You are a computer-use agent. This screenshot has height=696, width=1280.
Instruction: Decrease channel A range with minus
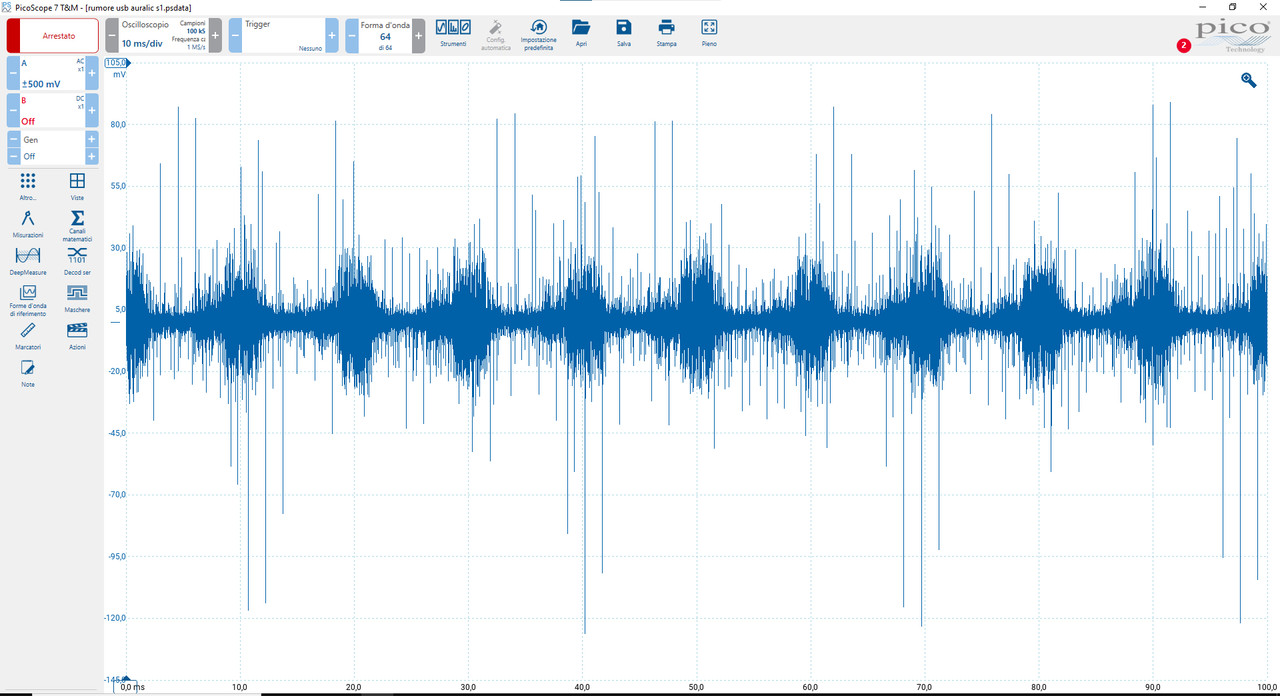click(x=14, y=73)
